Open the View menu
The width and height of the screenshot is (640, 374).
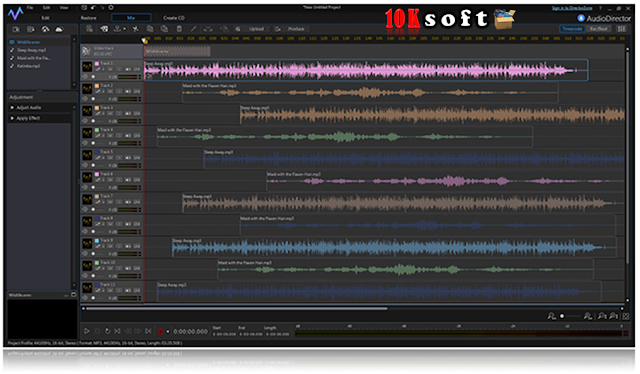pyautogui.click(x=64, y=8)
